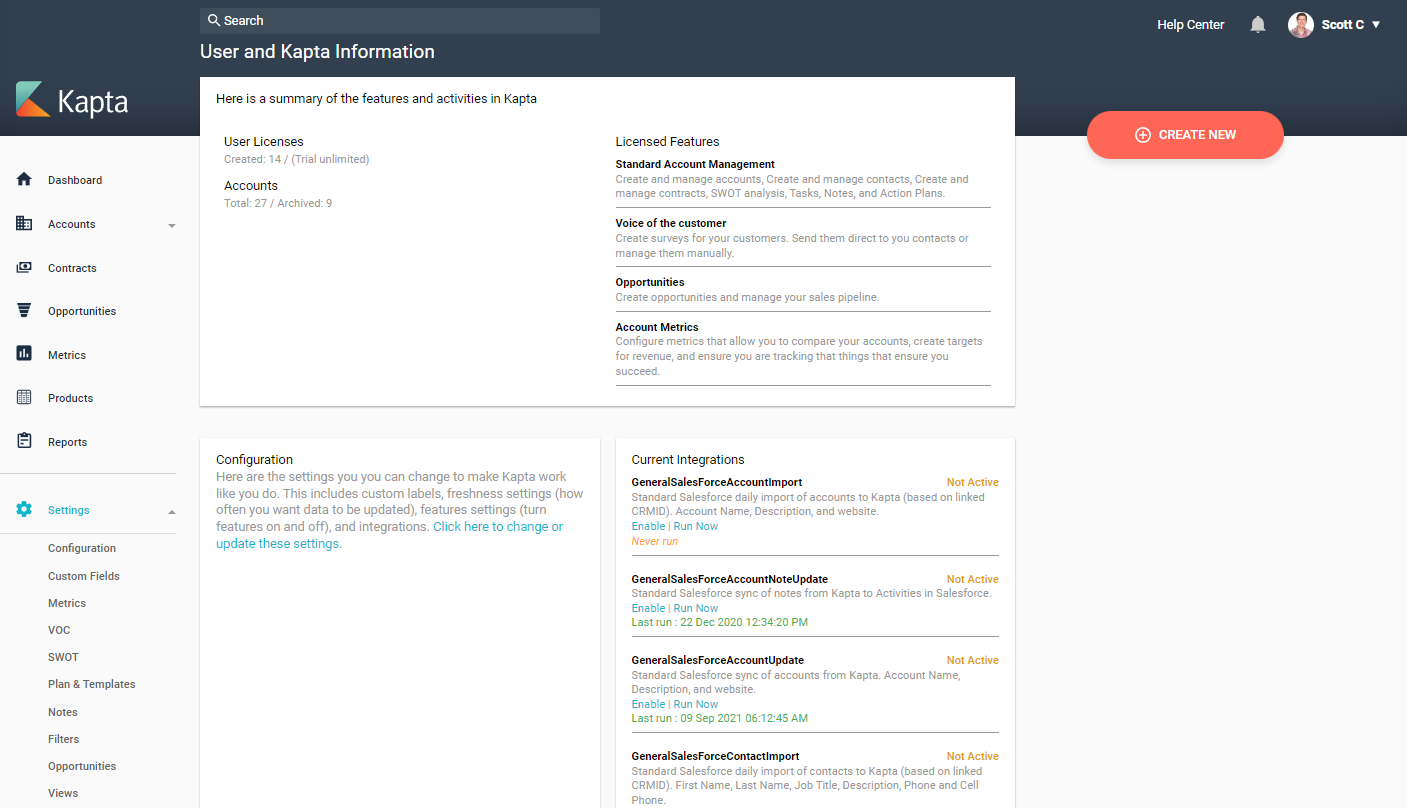
Task: Click the Kapta logo
Action: (x=72, y=101)
